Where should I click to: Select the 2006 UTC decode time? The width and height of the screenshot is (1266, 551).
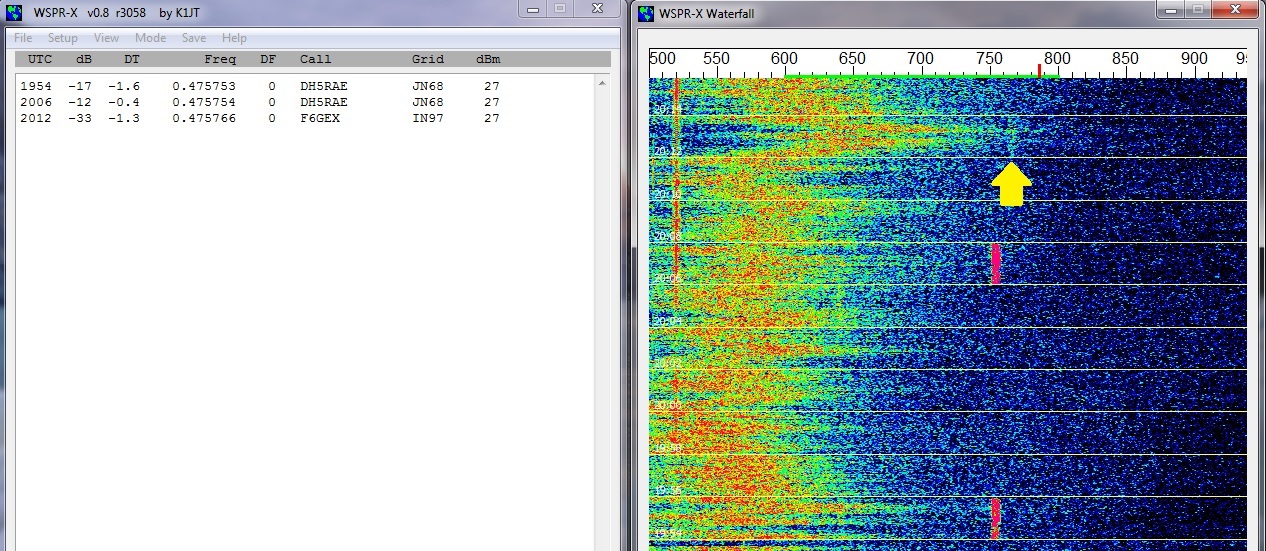(36, 102)
